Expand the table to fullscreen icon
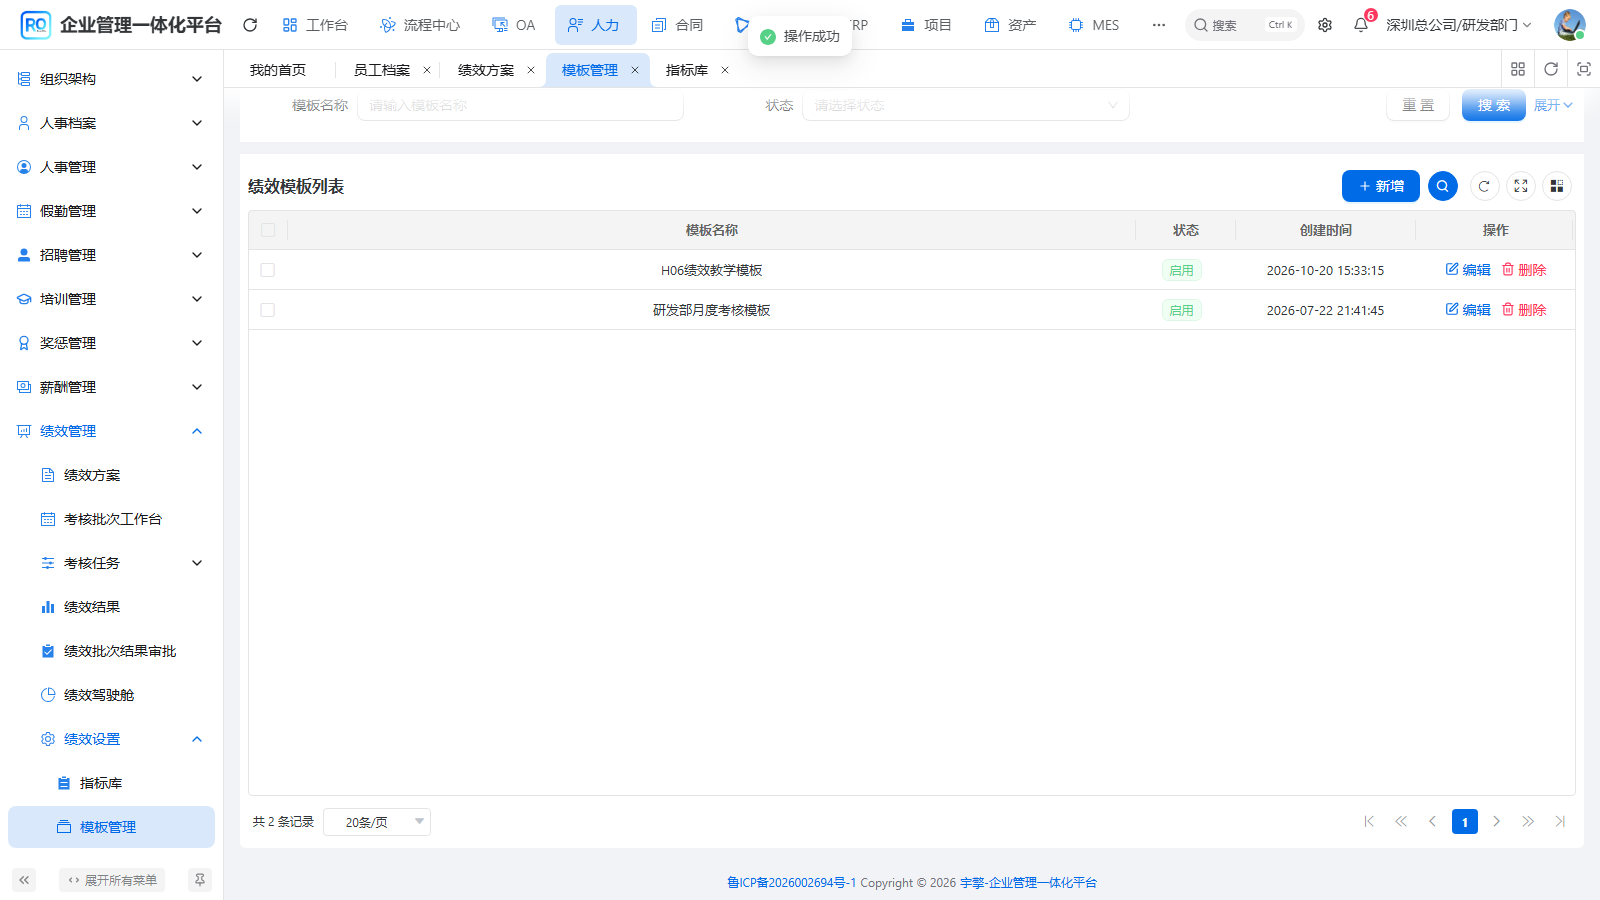The height and width of the screenshot is (900, 1600). 1521,186
